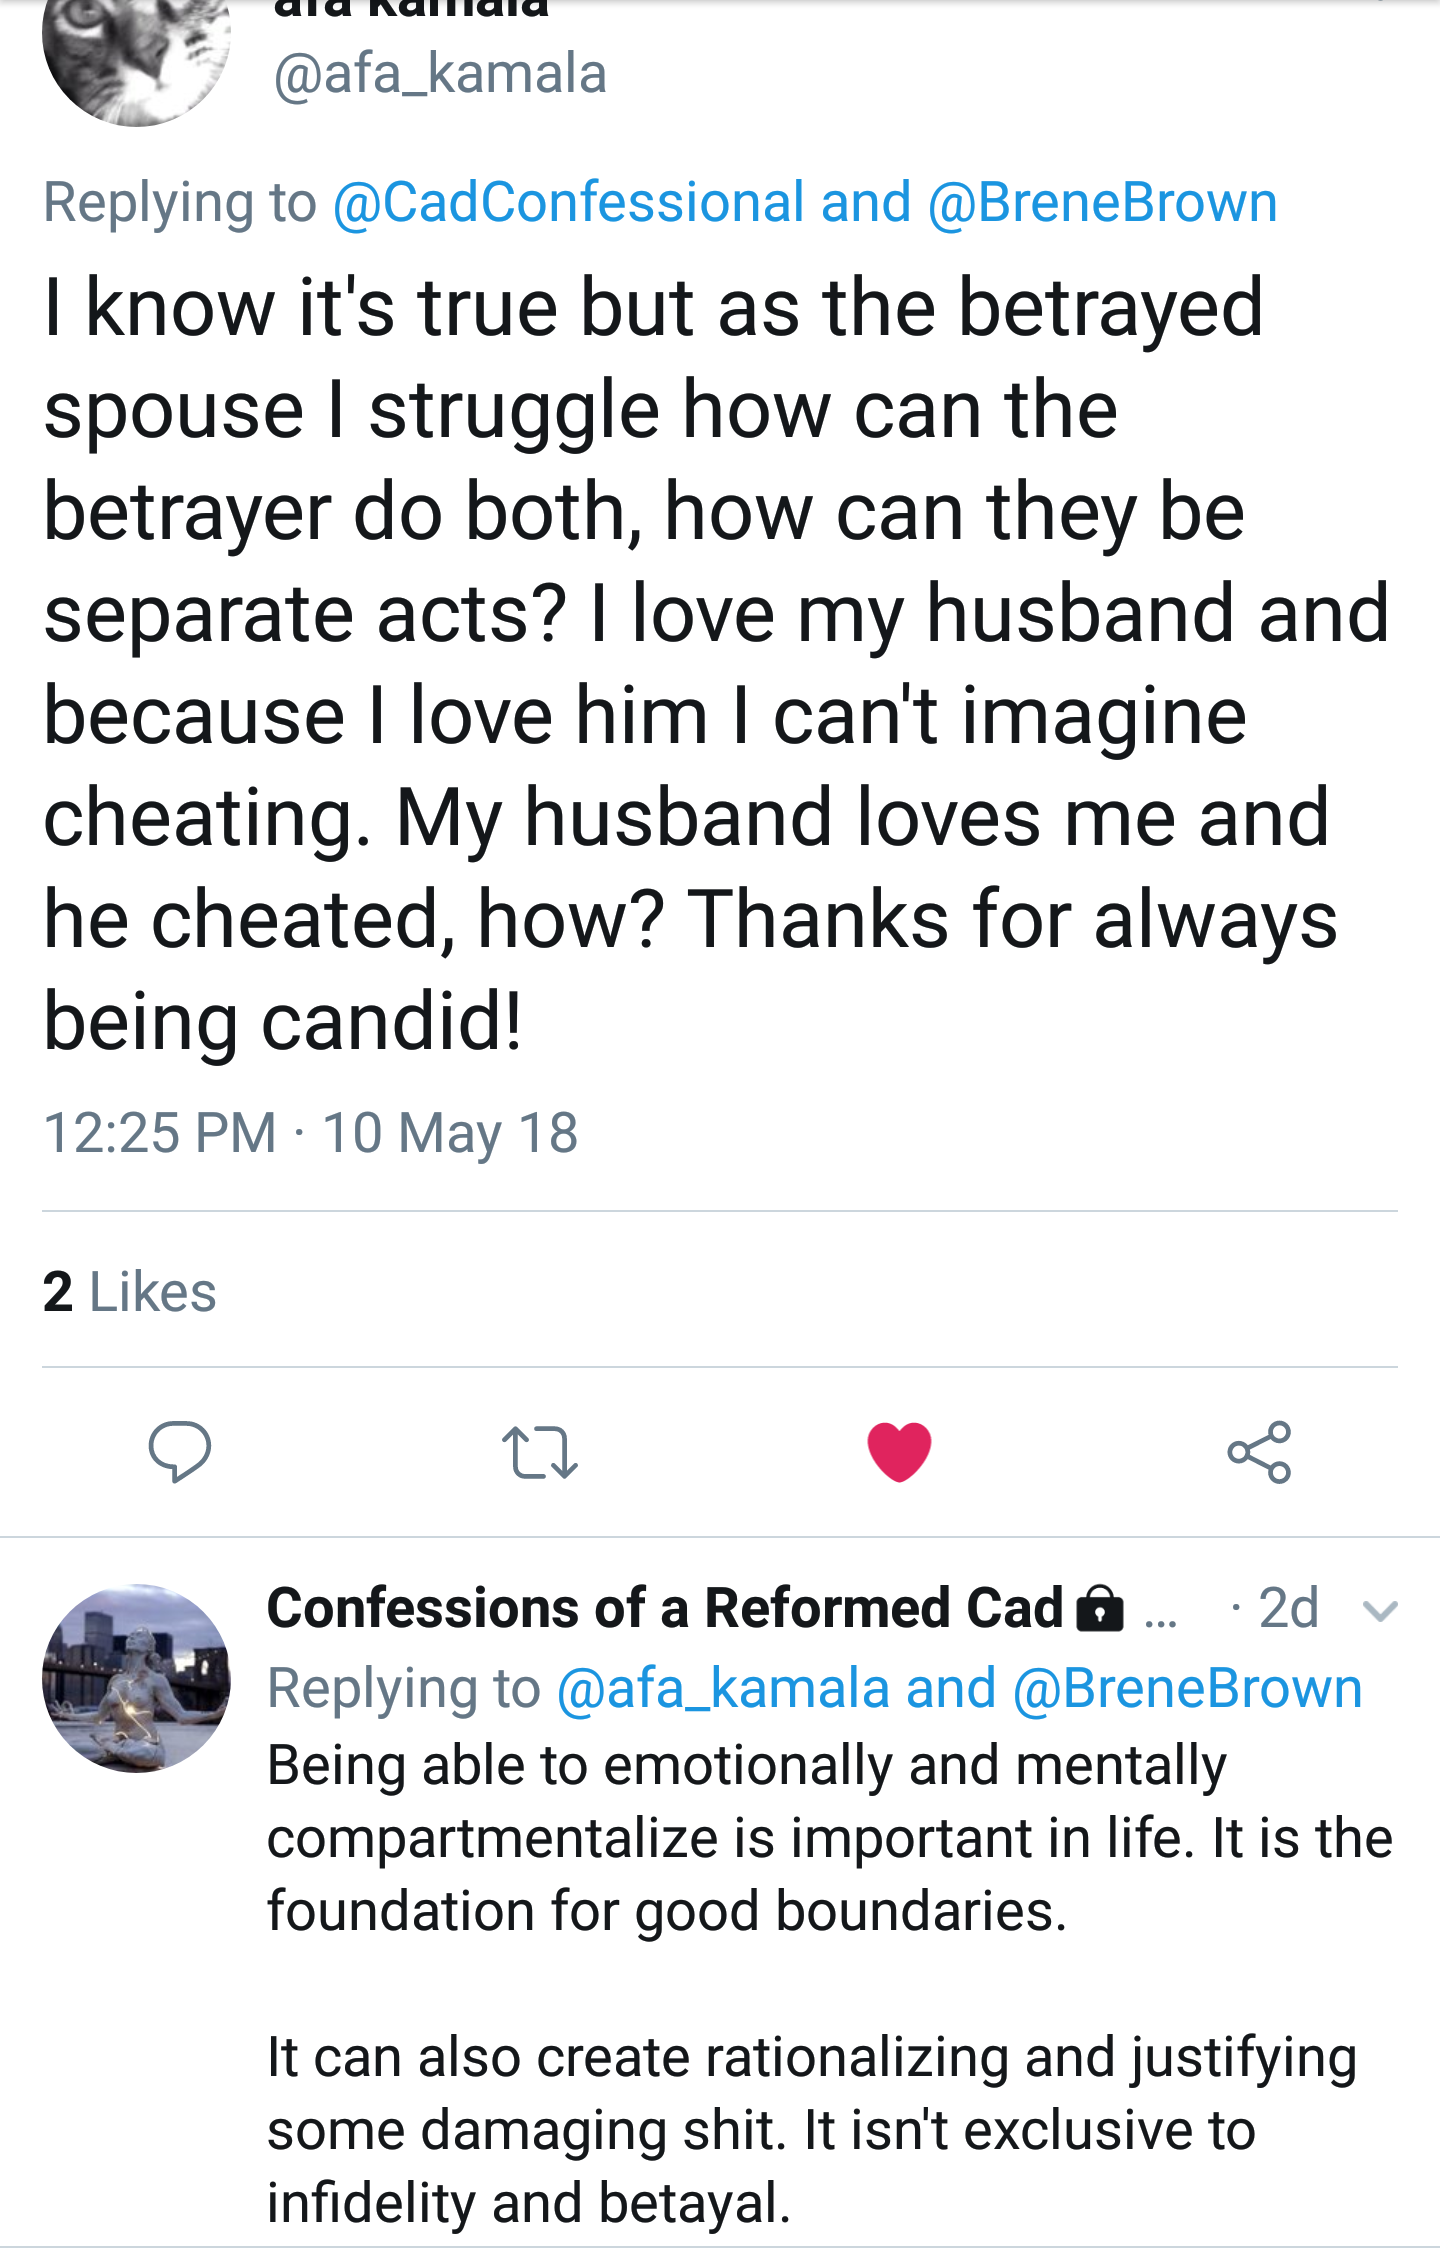View the 2 Likes list

click(130, 1291)
